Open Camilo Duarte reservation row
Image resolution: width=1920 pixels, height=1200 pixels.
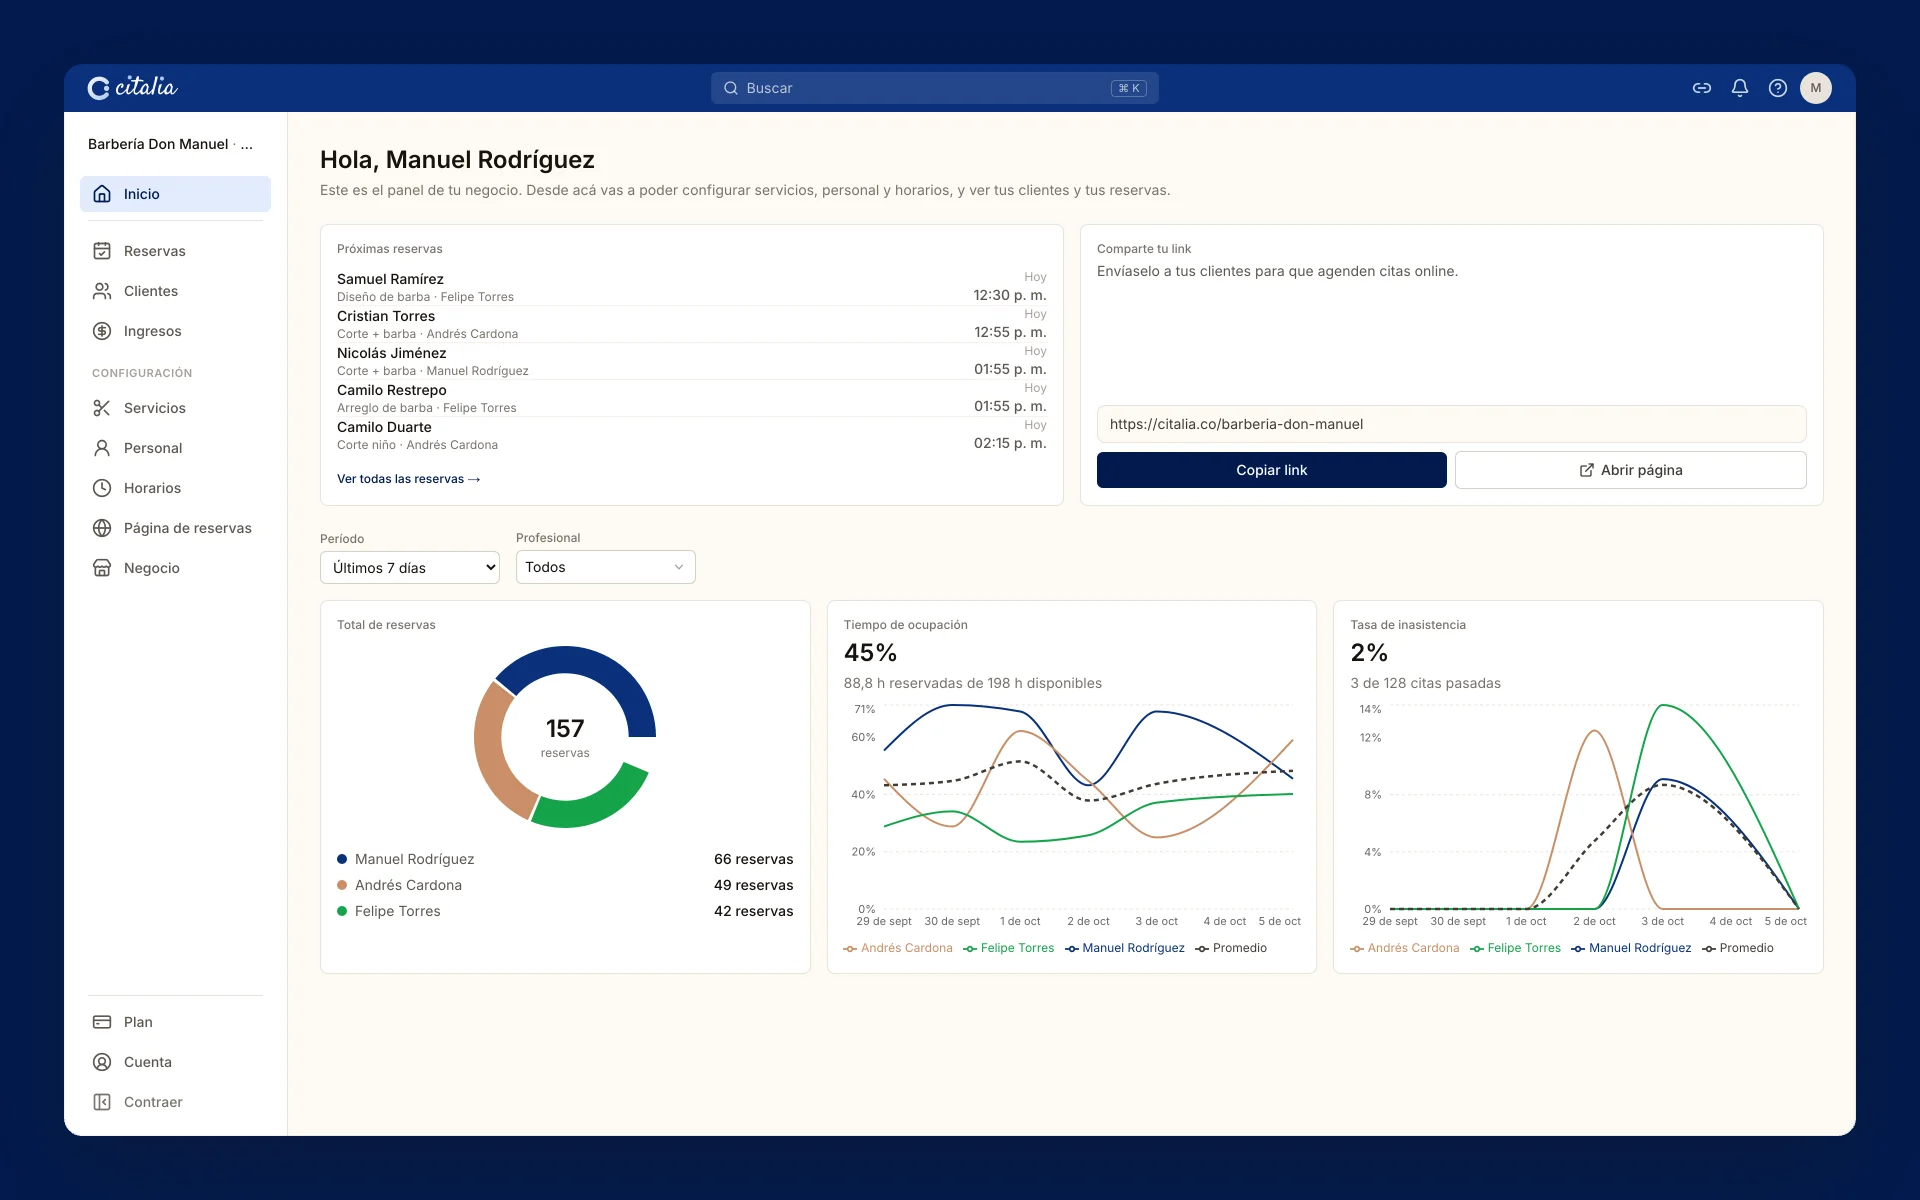(692, 435)
